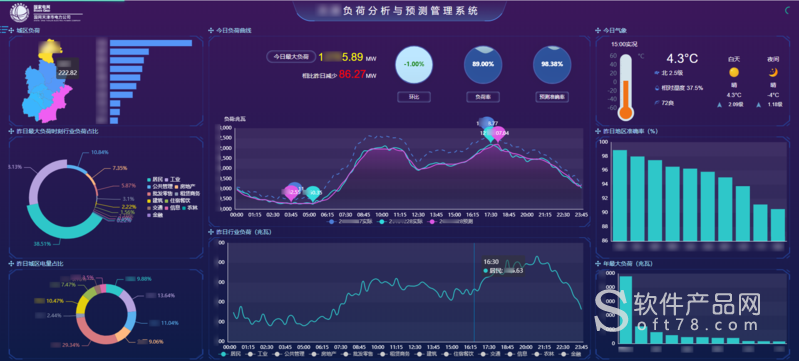The height and width of the screenshot is (361, 799).
Task: Click the thermometer graphic in weather panel
Action: click(626, 87)
